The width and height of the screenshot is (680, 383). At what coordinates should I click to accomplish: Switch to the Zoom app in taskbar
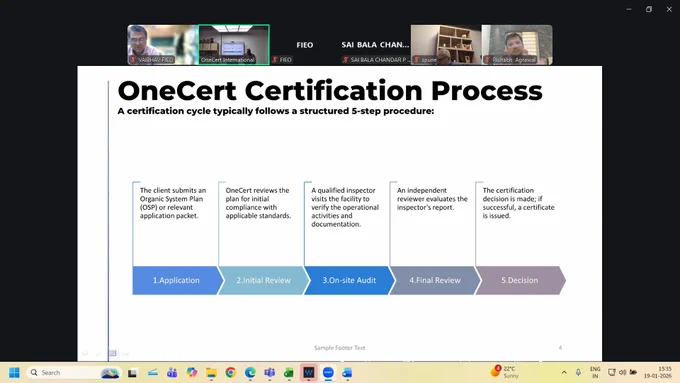coord(328,373)
